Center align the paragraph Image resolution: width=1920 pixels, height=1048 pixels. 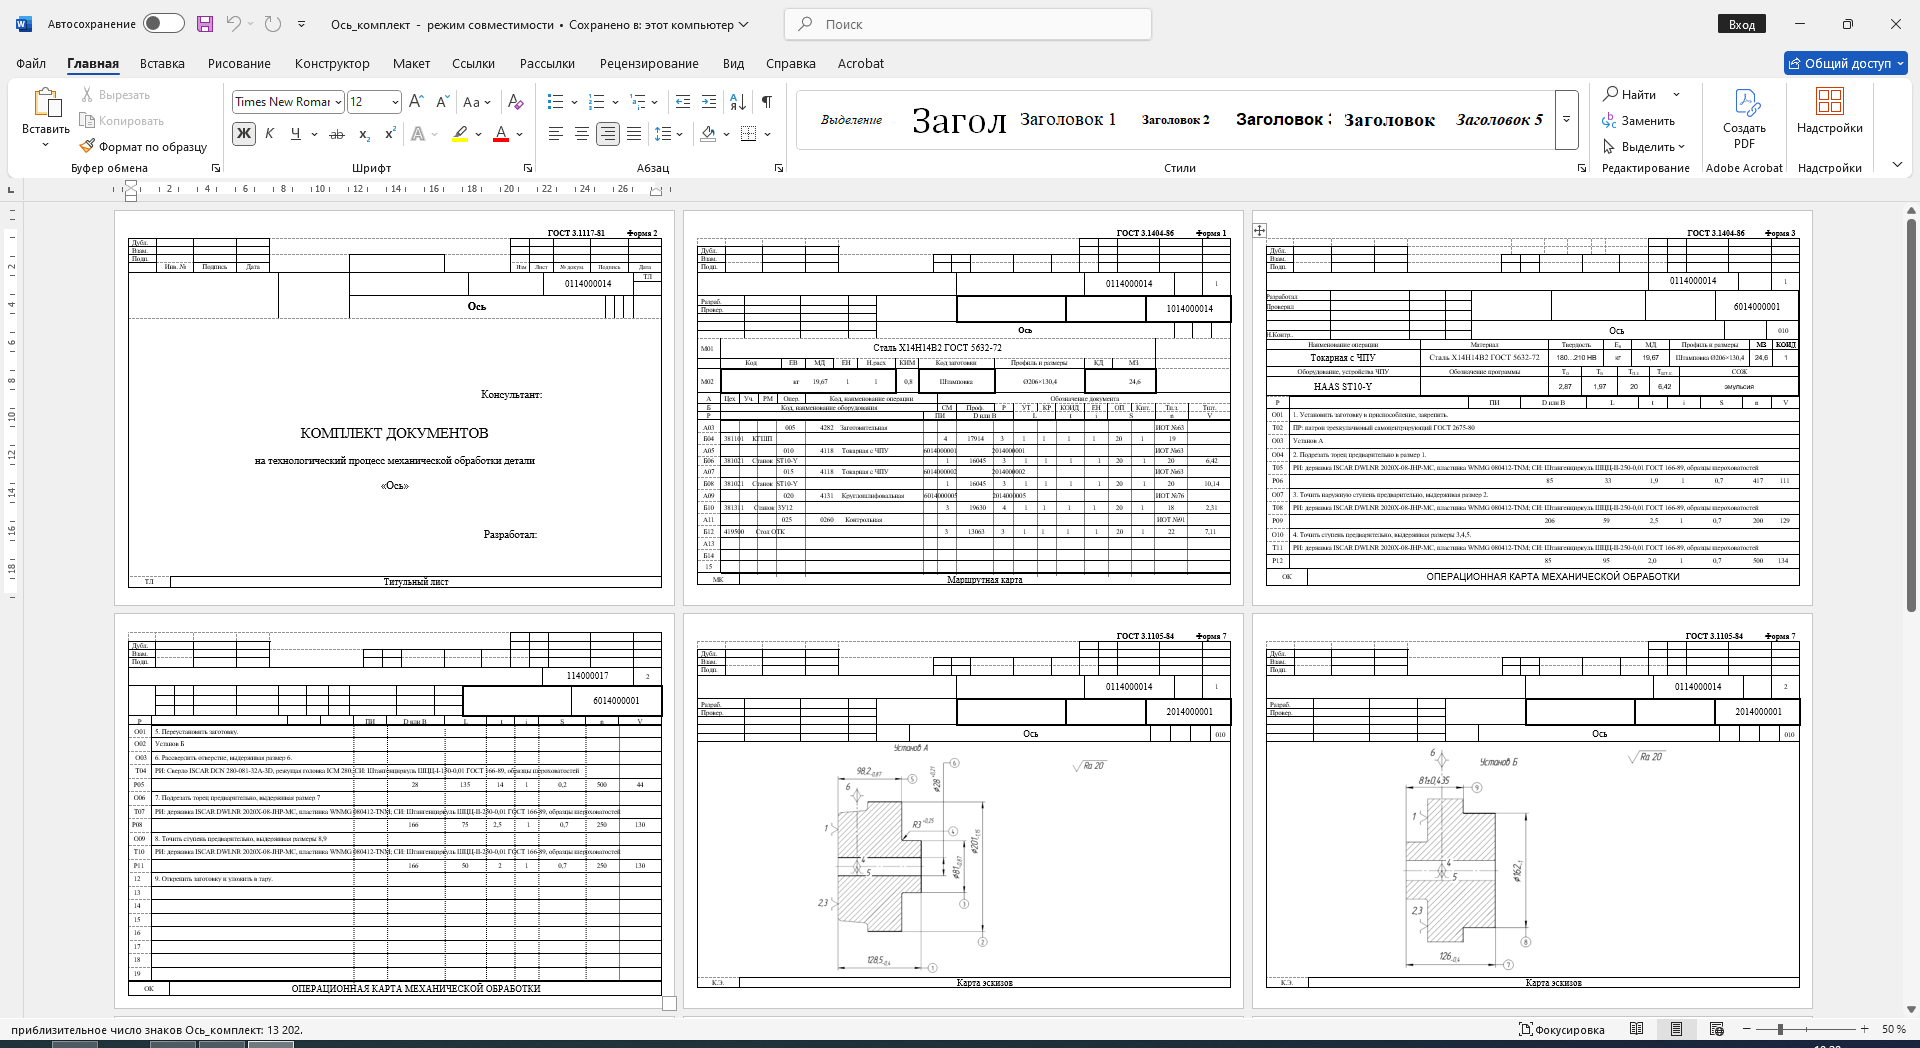tap(581, 134)
